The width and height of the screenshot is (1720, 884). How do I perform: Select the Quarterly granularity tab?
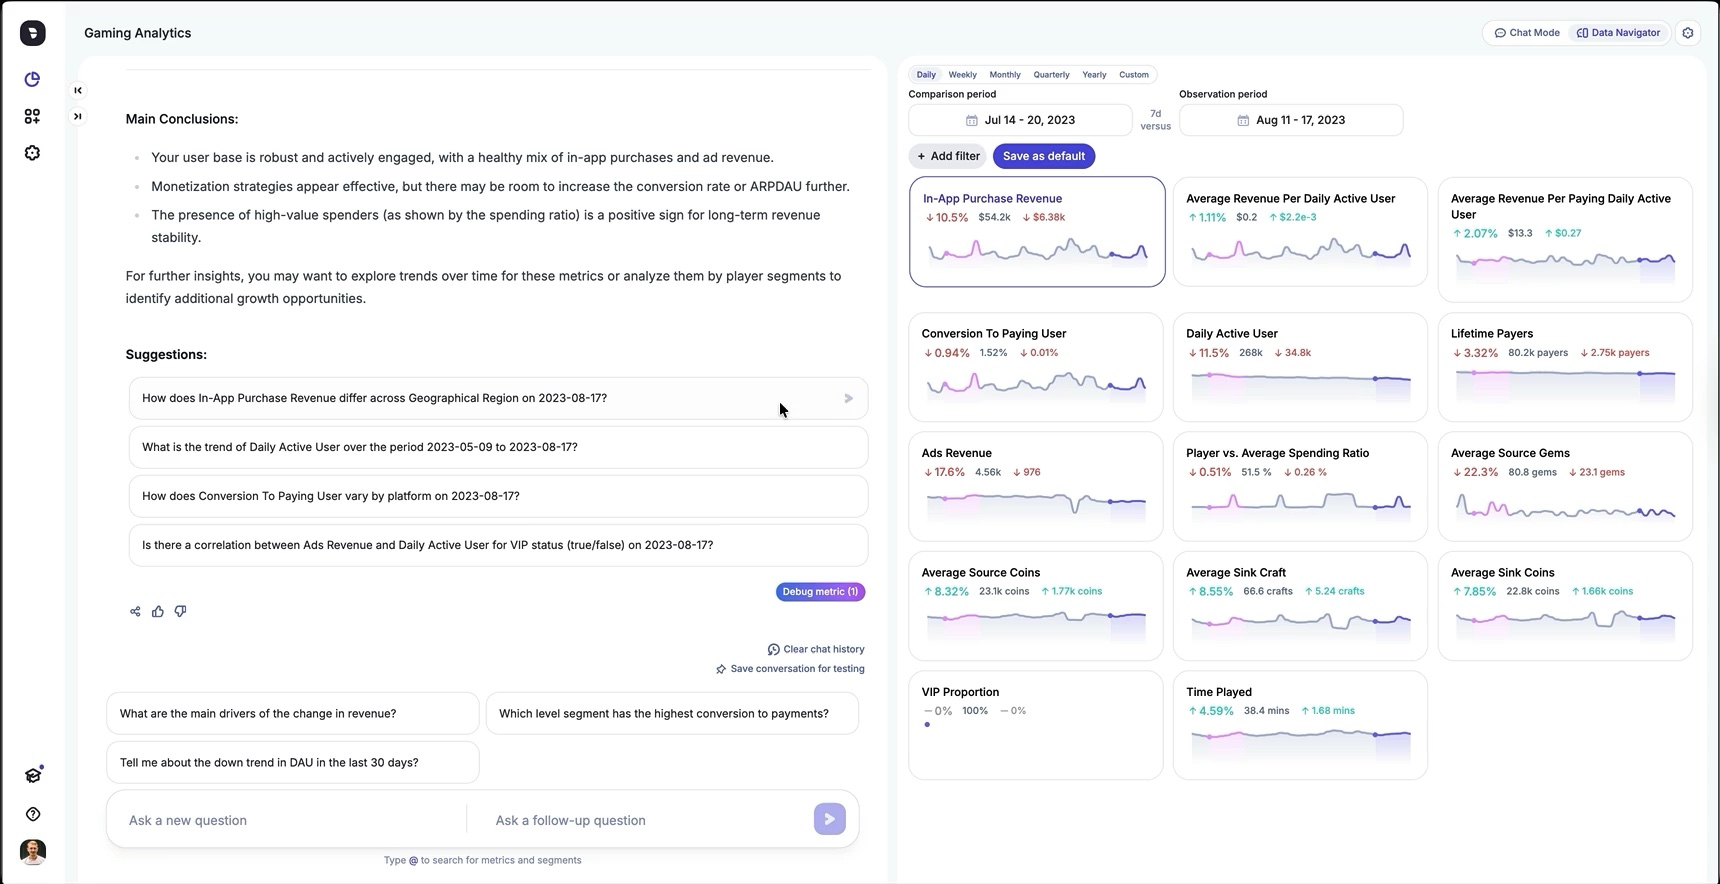[x=1051, y=75]
